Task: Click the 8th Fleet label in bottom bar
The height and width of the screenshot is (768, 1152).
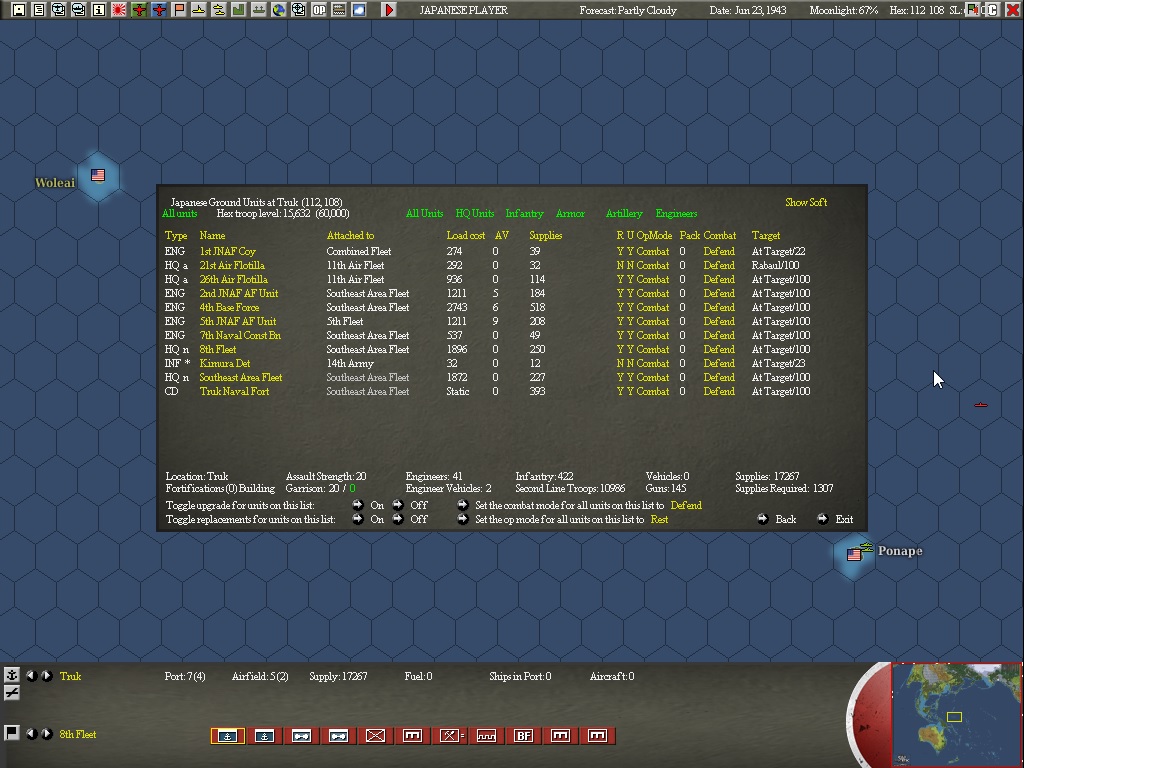Action: pos(78,734)
